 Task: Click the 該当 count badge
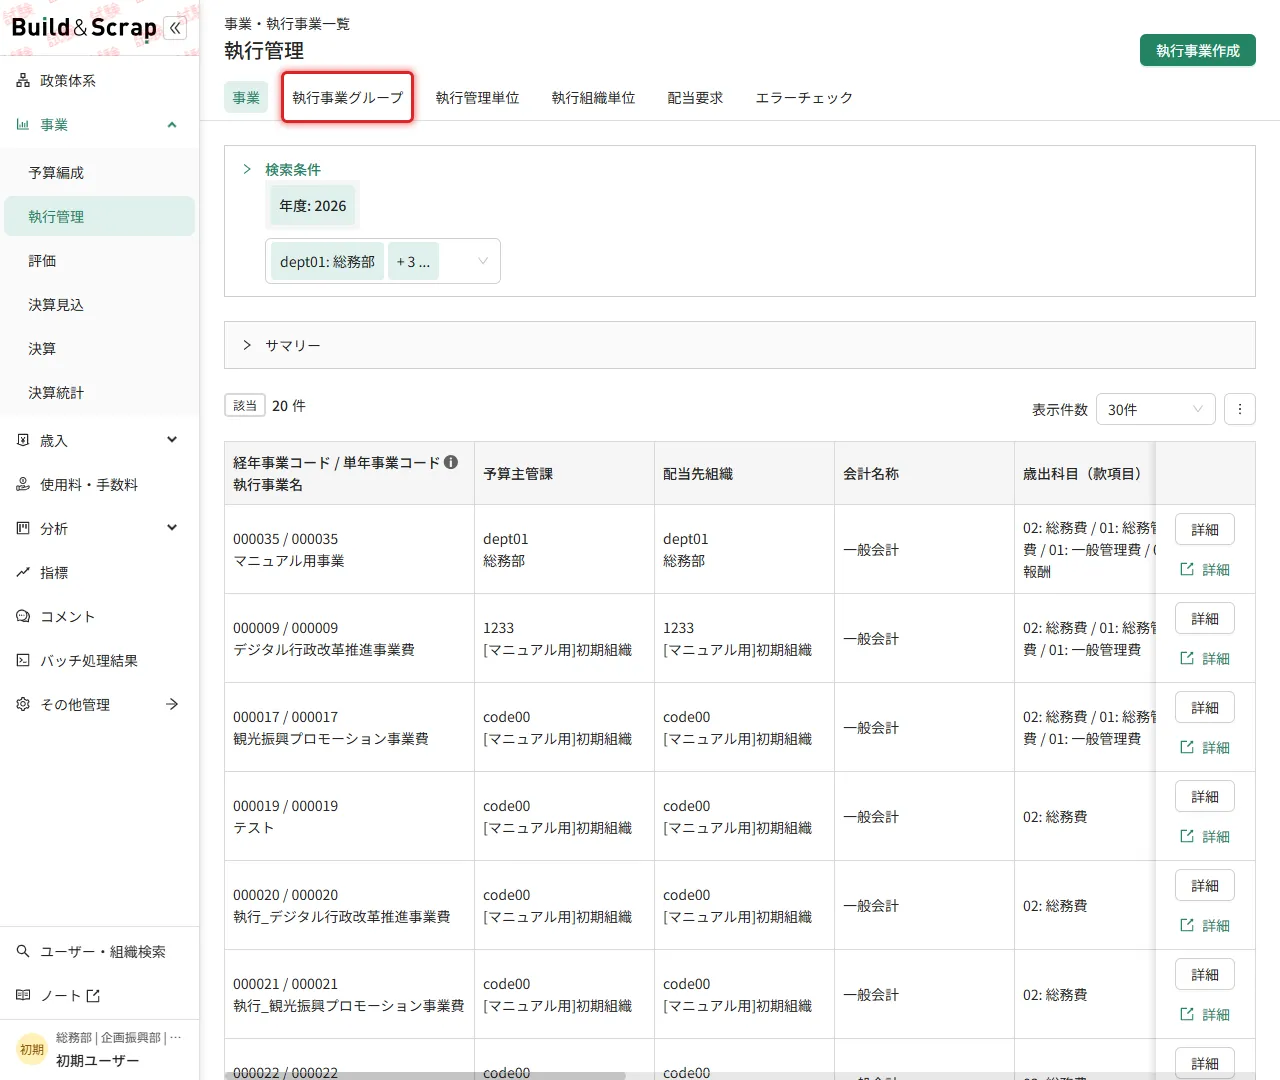click(245, 405)
